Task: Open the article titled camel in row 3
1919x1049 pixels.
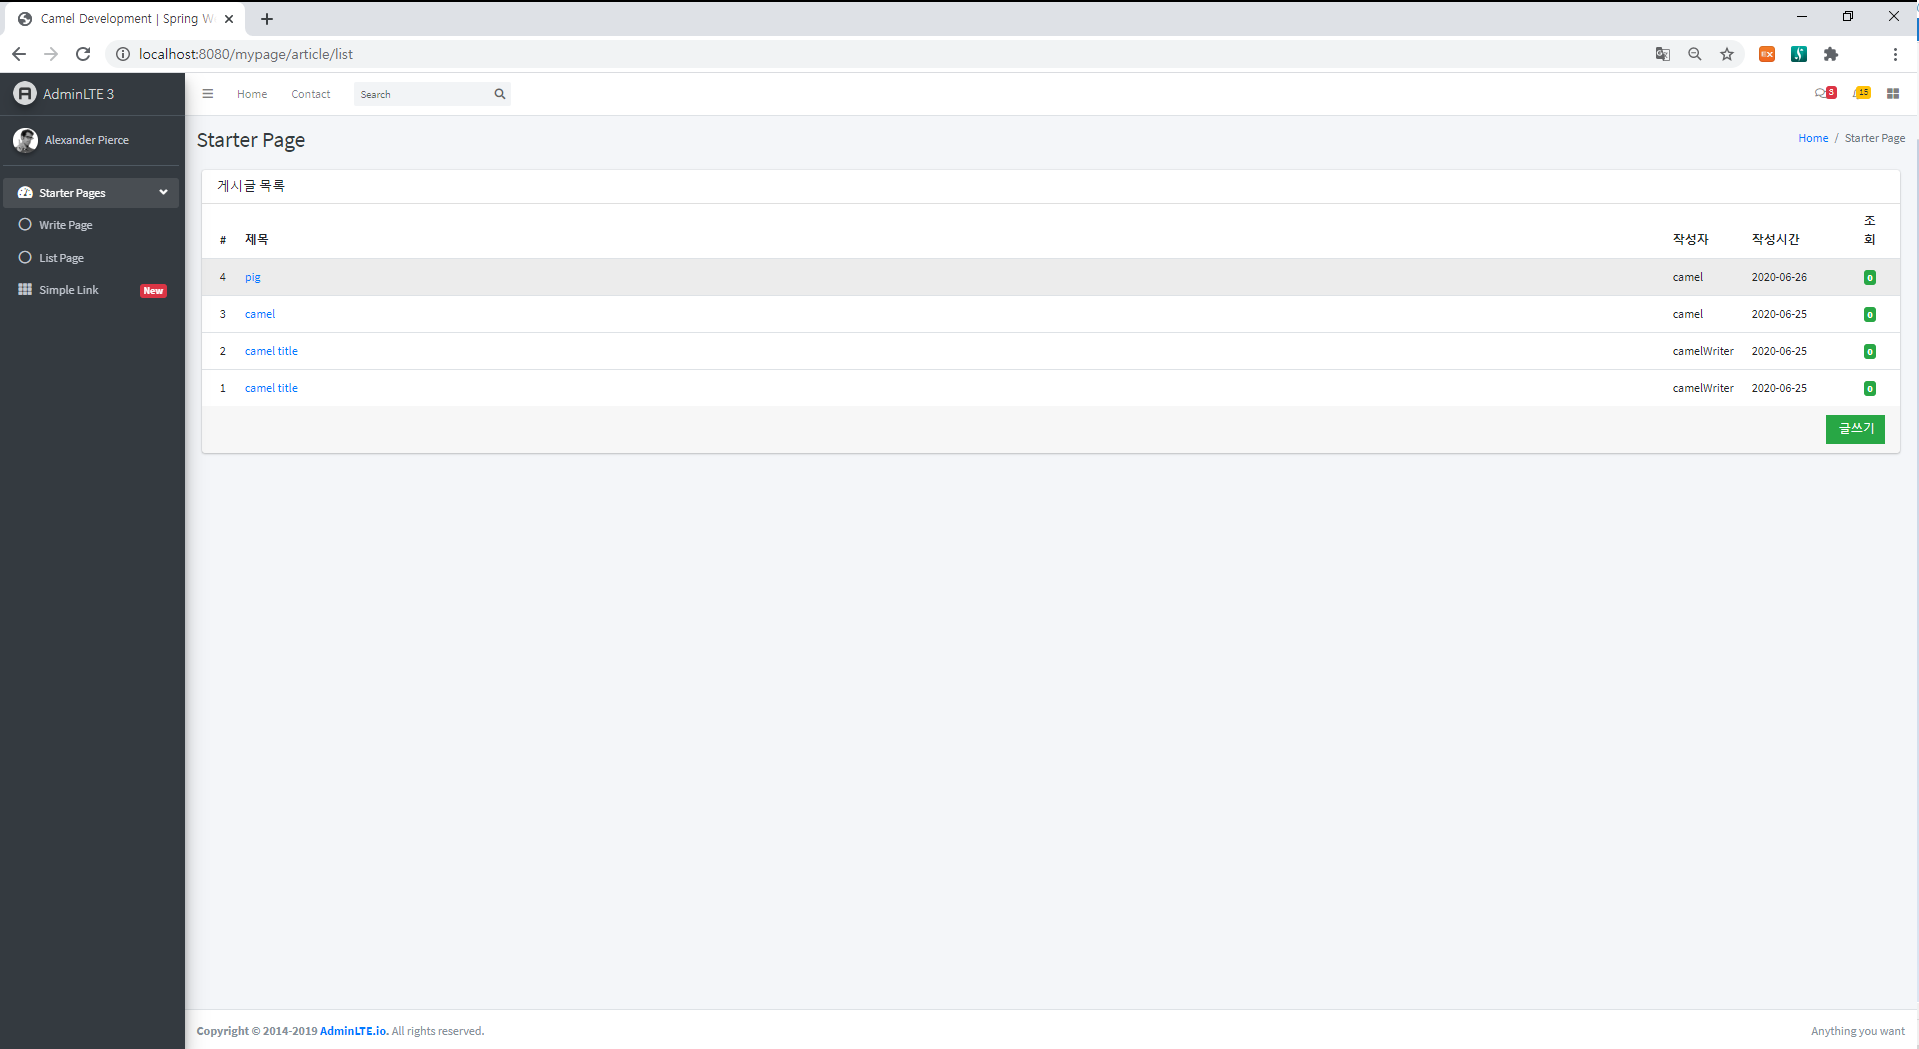Action: tap(260, 314)
